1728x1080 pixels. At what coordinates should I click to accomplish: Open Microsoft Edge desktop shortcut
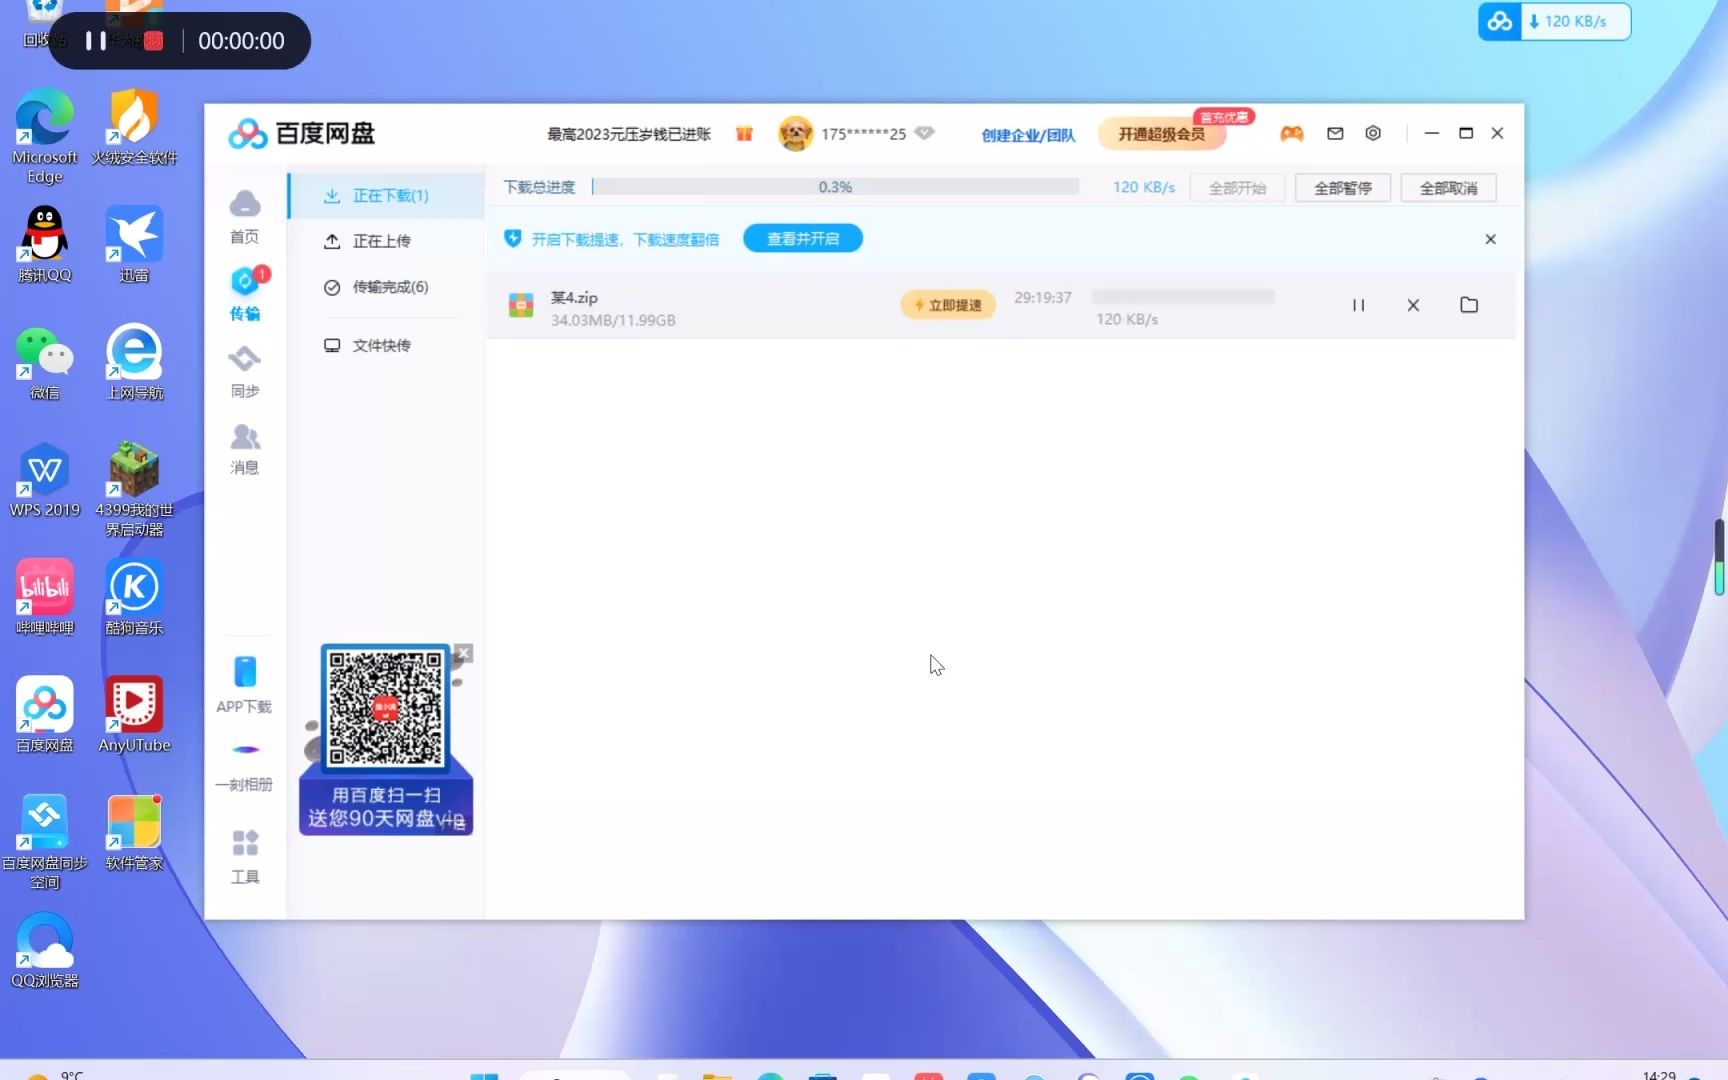pyautogui.click(x=44, y=136)
